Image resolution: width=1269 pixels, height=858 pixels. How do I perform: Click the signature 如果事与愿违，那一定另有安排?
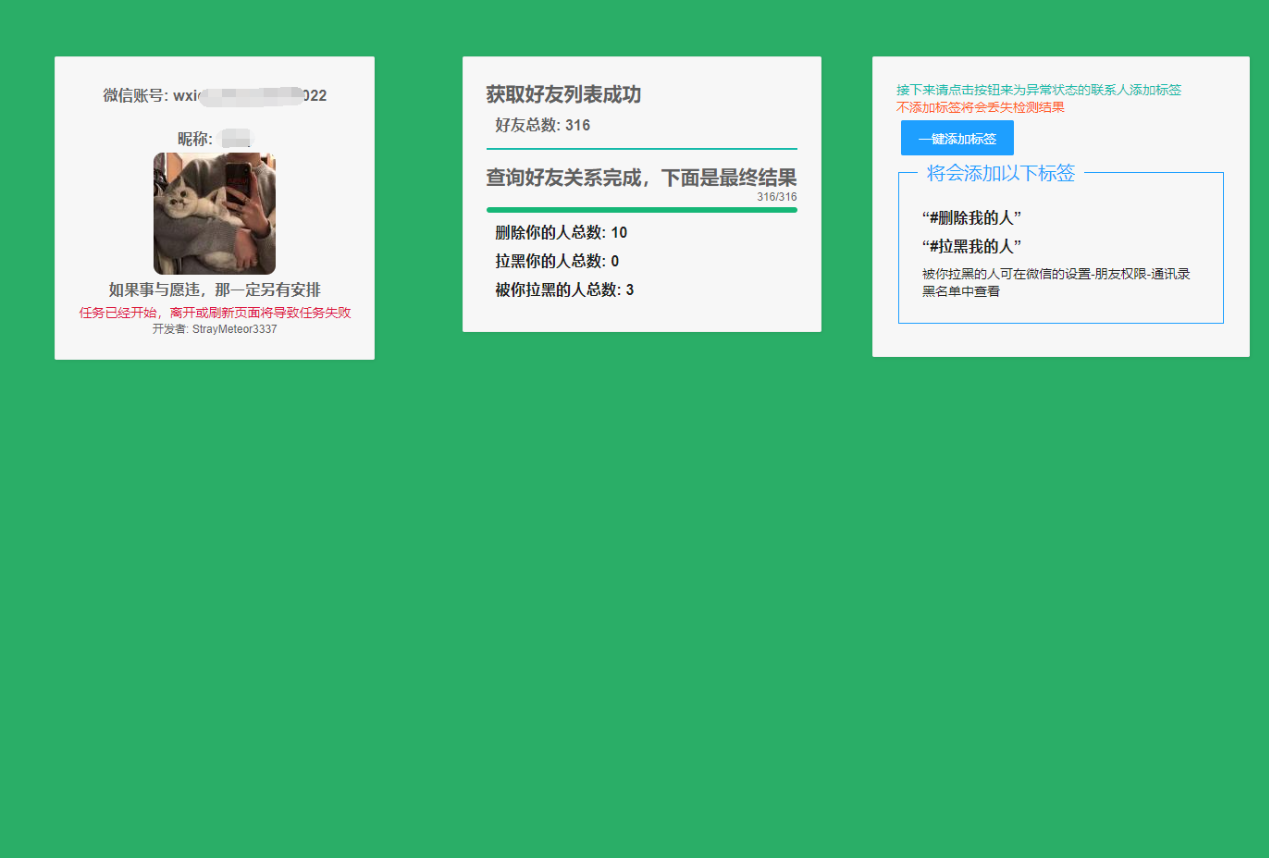(213, 290)
